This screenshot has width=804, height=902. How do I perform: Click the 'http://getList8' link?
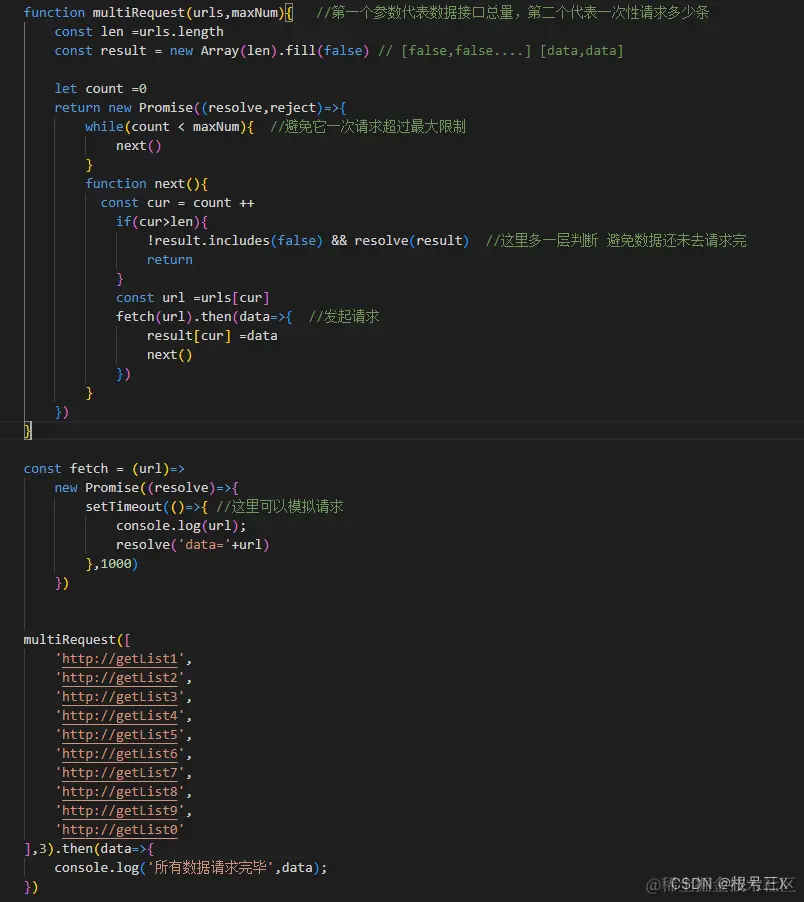coord(120,792)
